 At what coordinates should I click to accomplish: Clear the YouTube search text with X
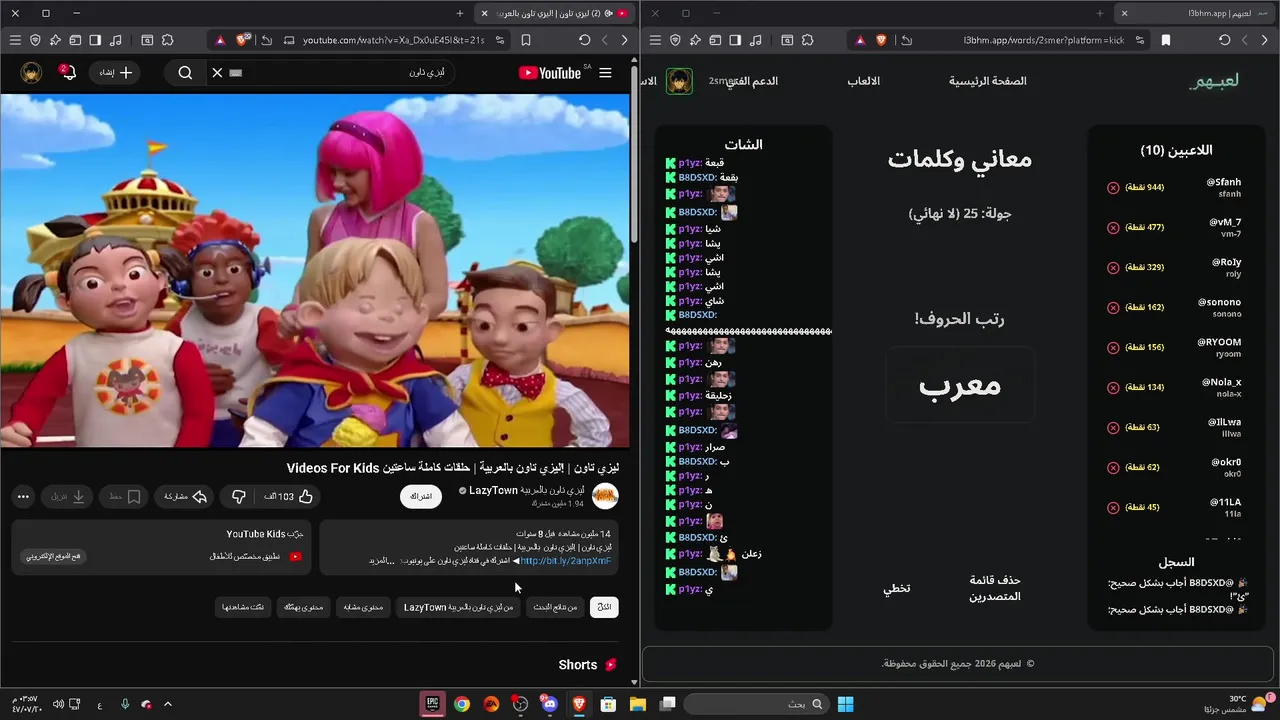click(217, 73)
